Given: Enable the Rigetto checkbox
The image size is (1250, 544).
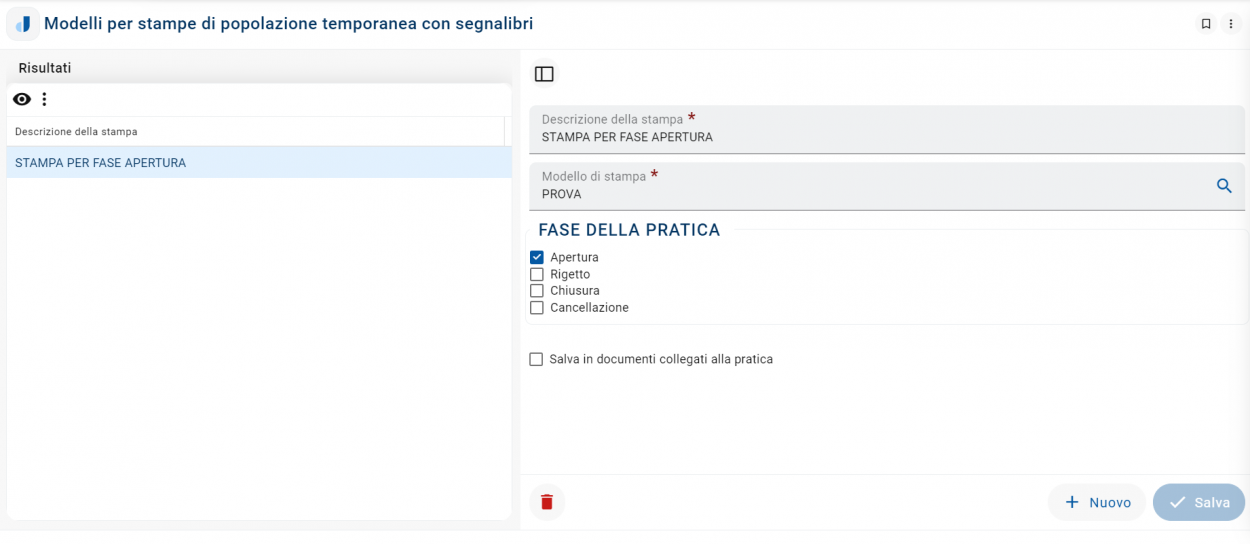Looking at the screenshot, I should [537, 274].
